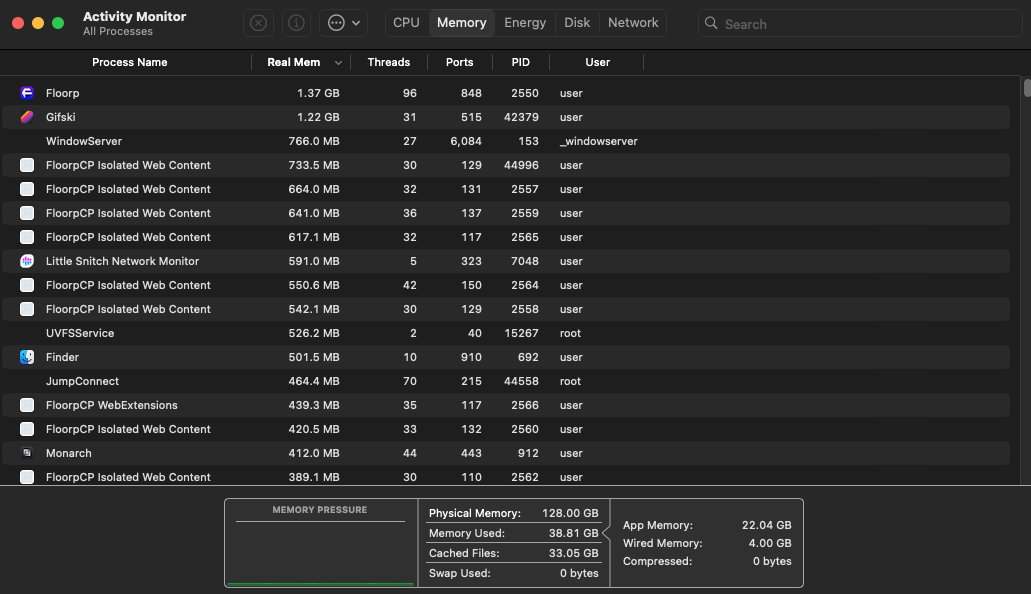Click Little Snitch Network Monitor icon
The image size is (1031, 594).
27,261
